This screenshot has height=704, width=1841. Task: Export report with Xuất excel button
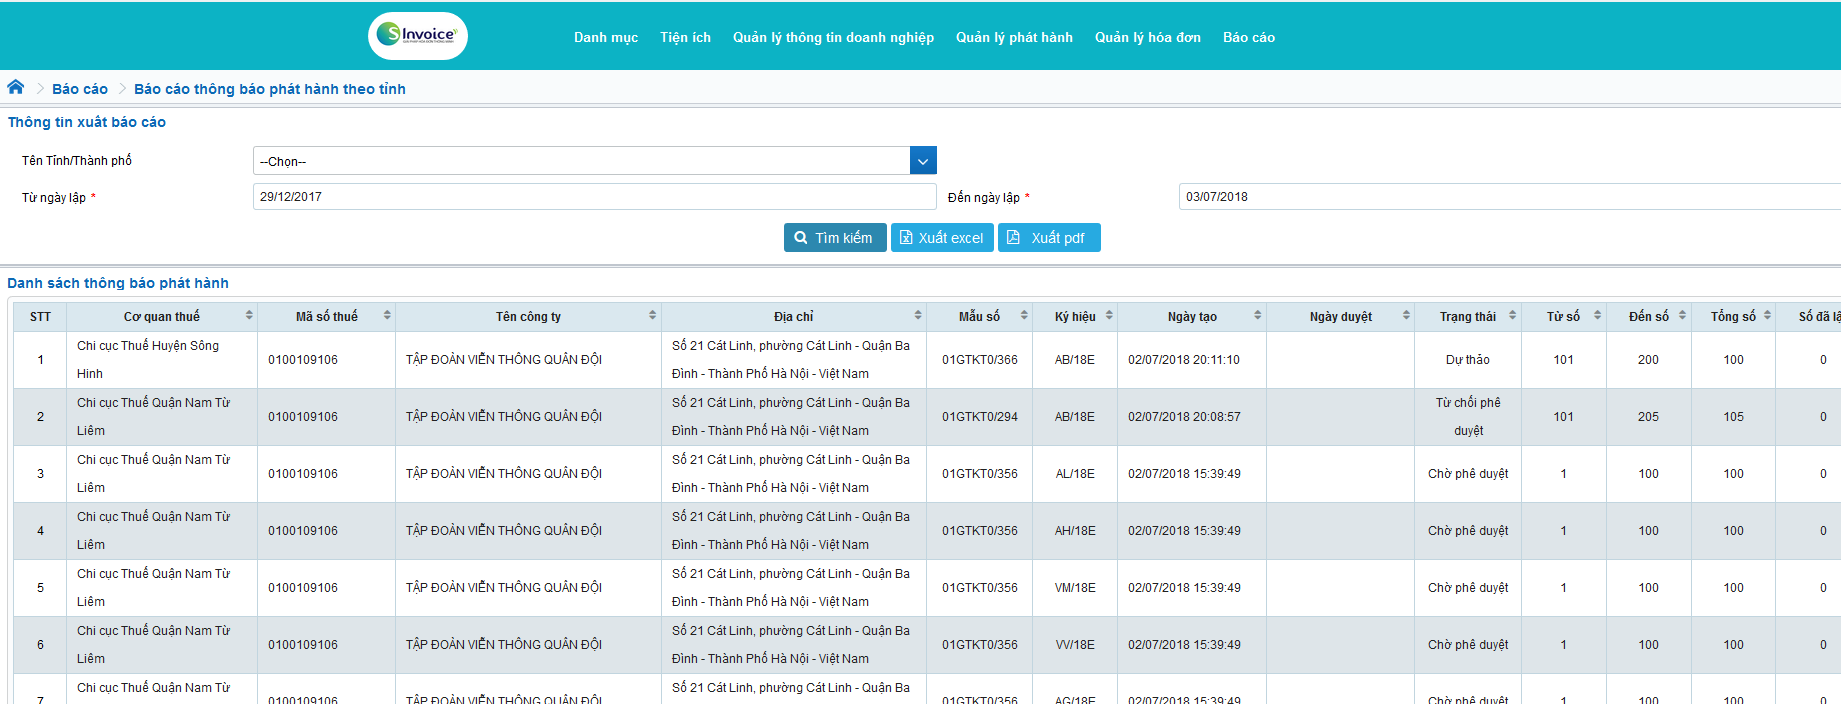(941, 238)
